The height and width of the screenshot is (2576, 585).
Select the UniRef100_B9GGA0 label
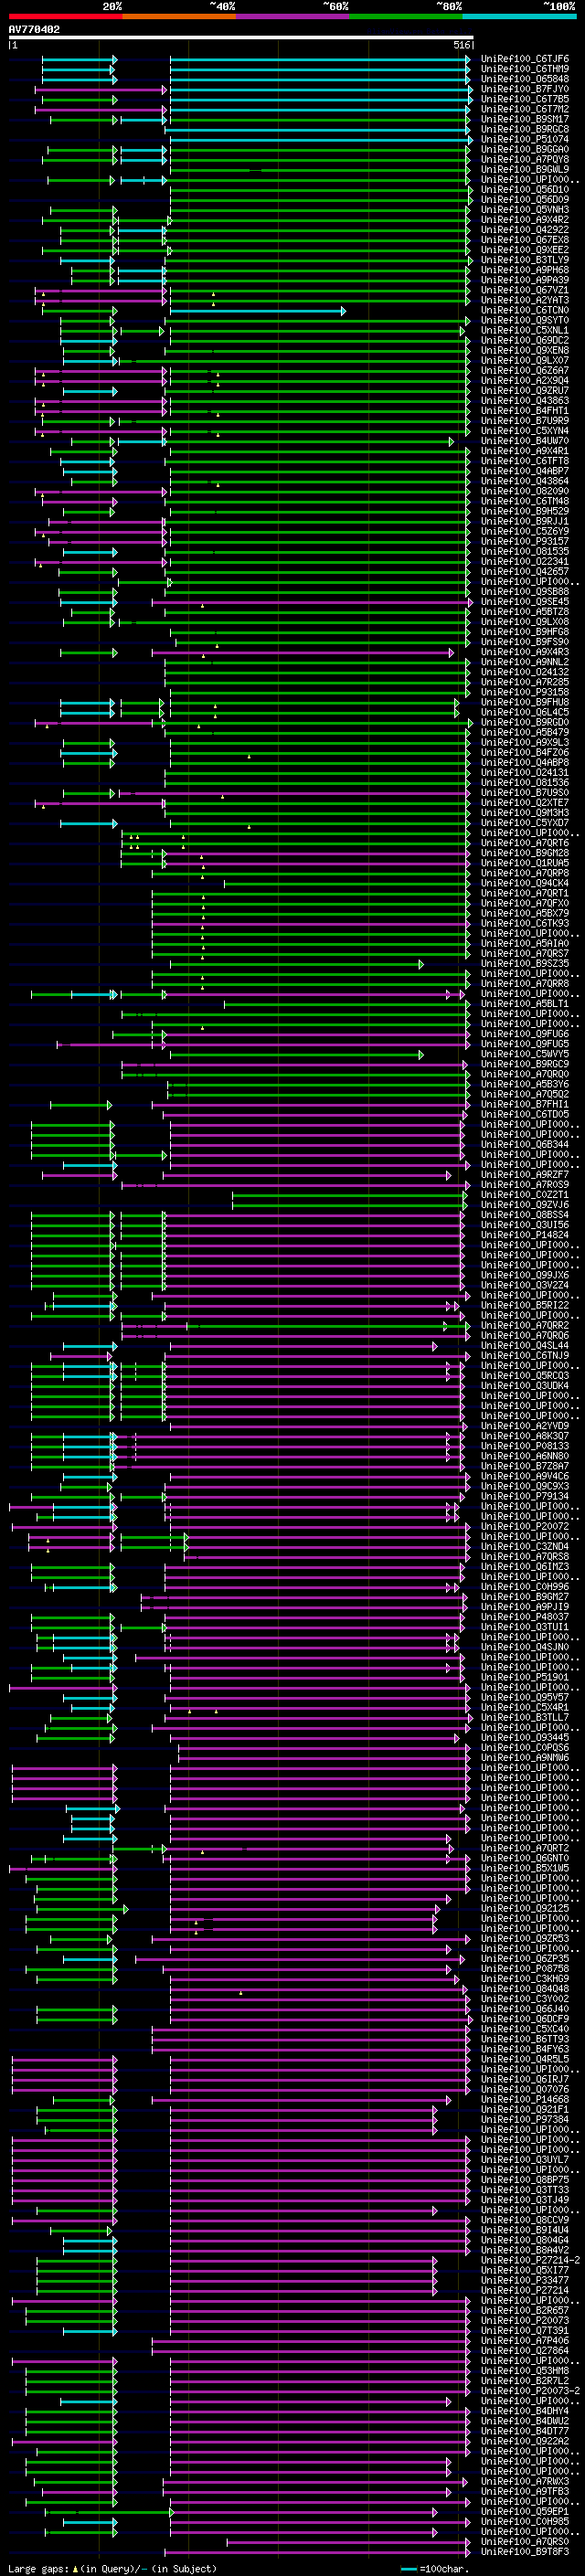525,150
